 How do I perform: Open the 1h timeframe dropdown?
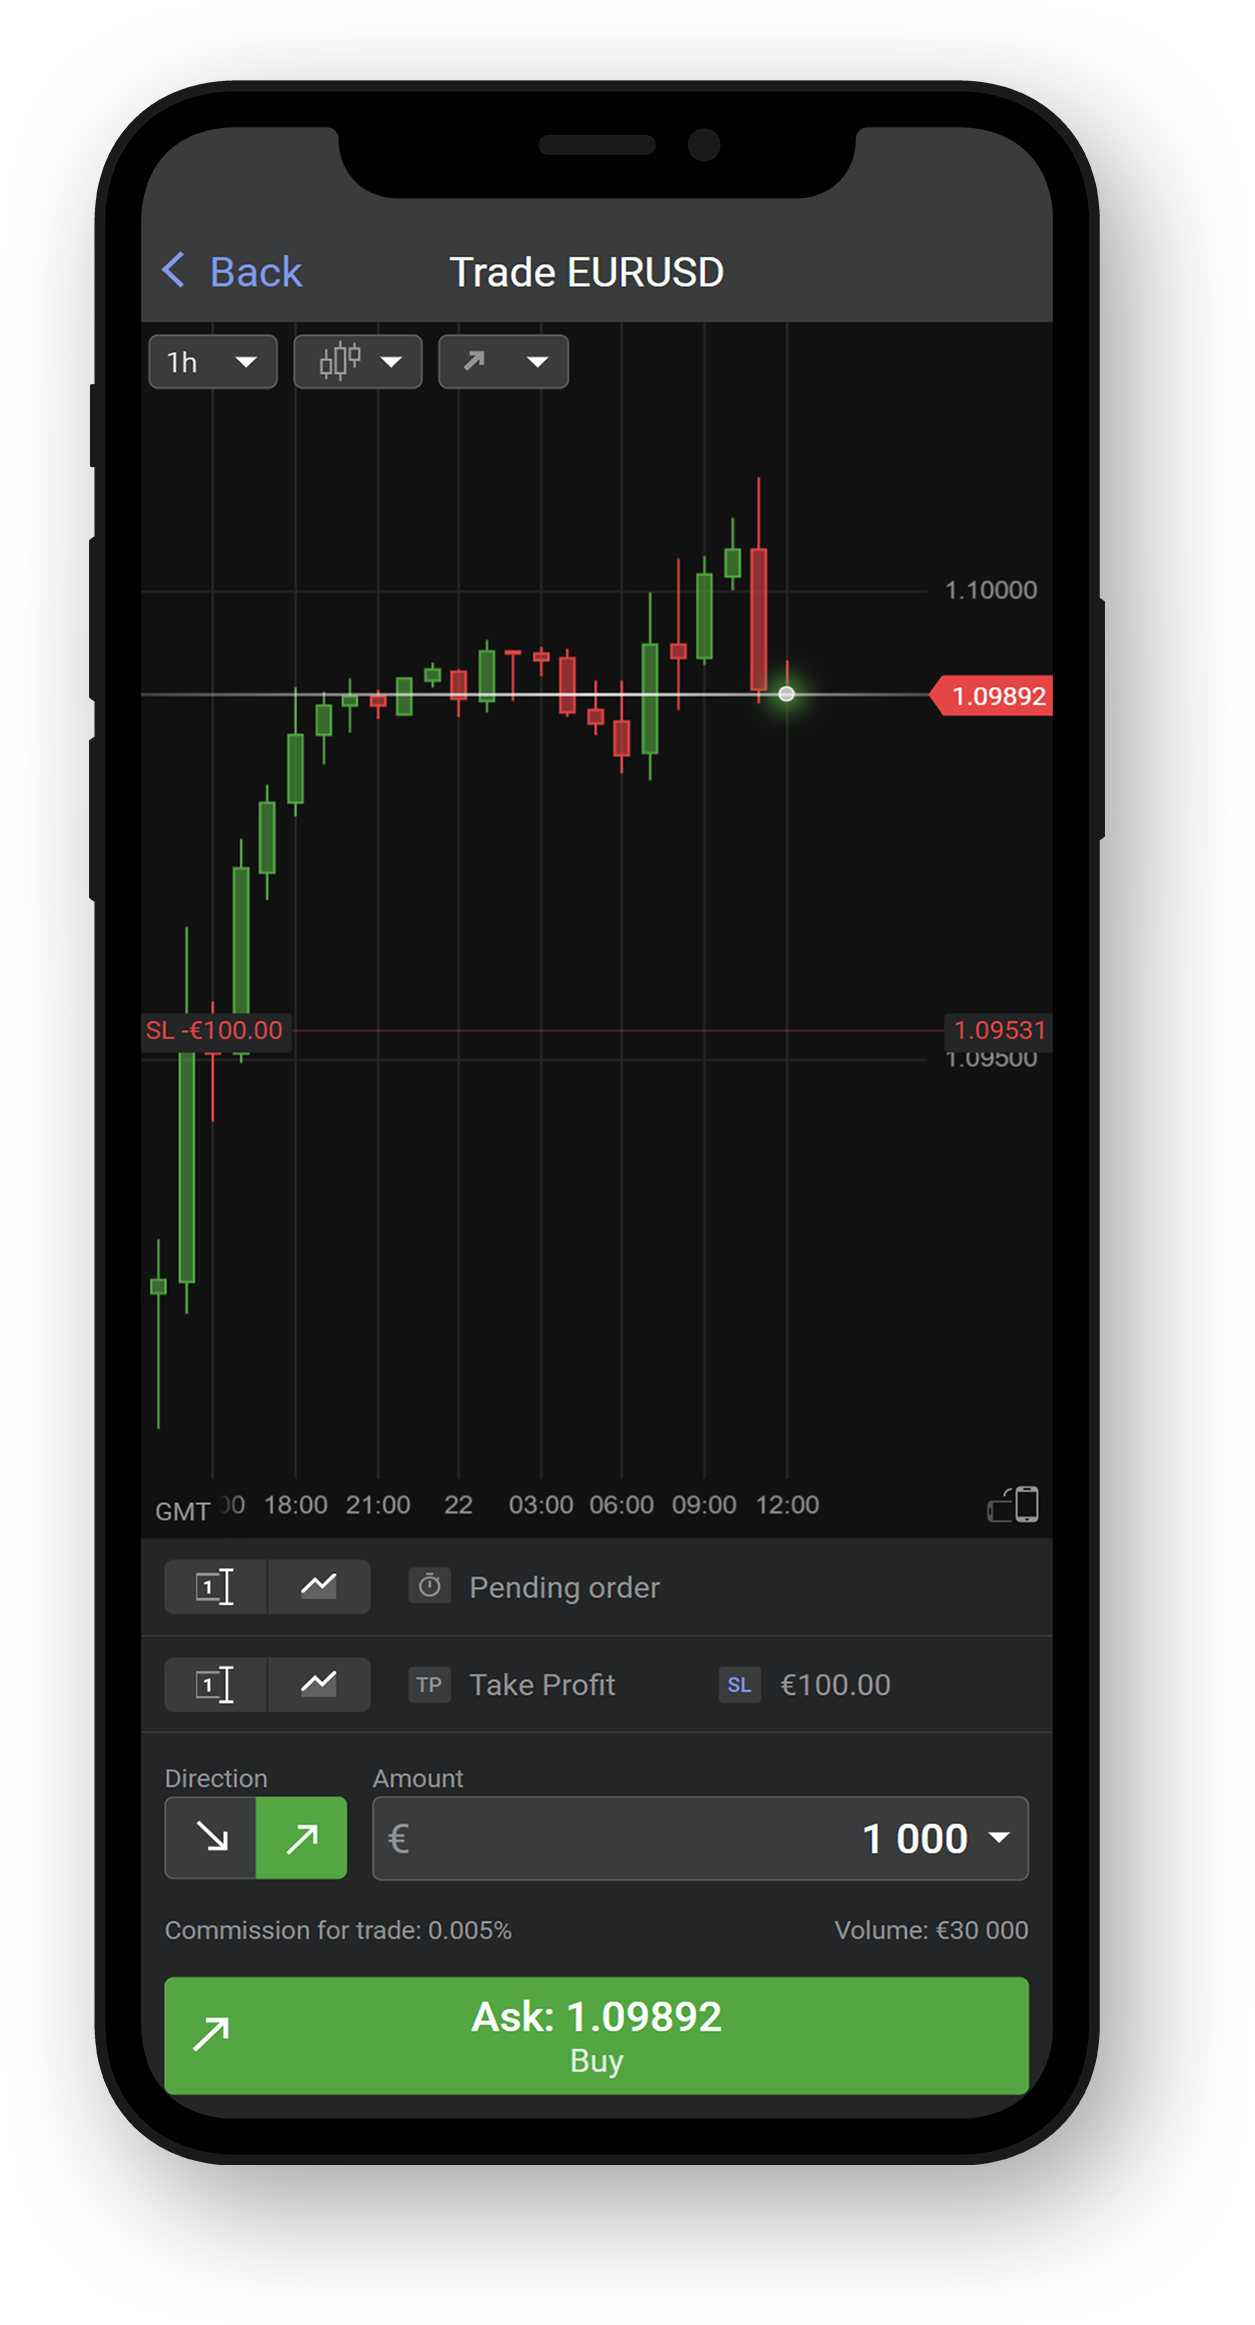pos(213,361)
